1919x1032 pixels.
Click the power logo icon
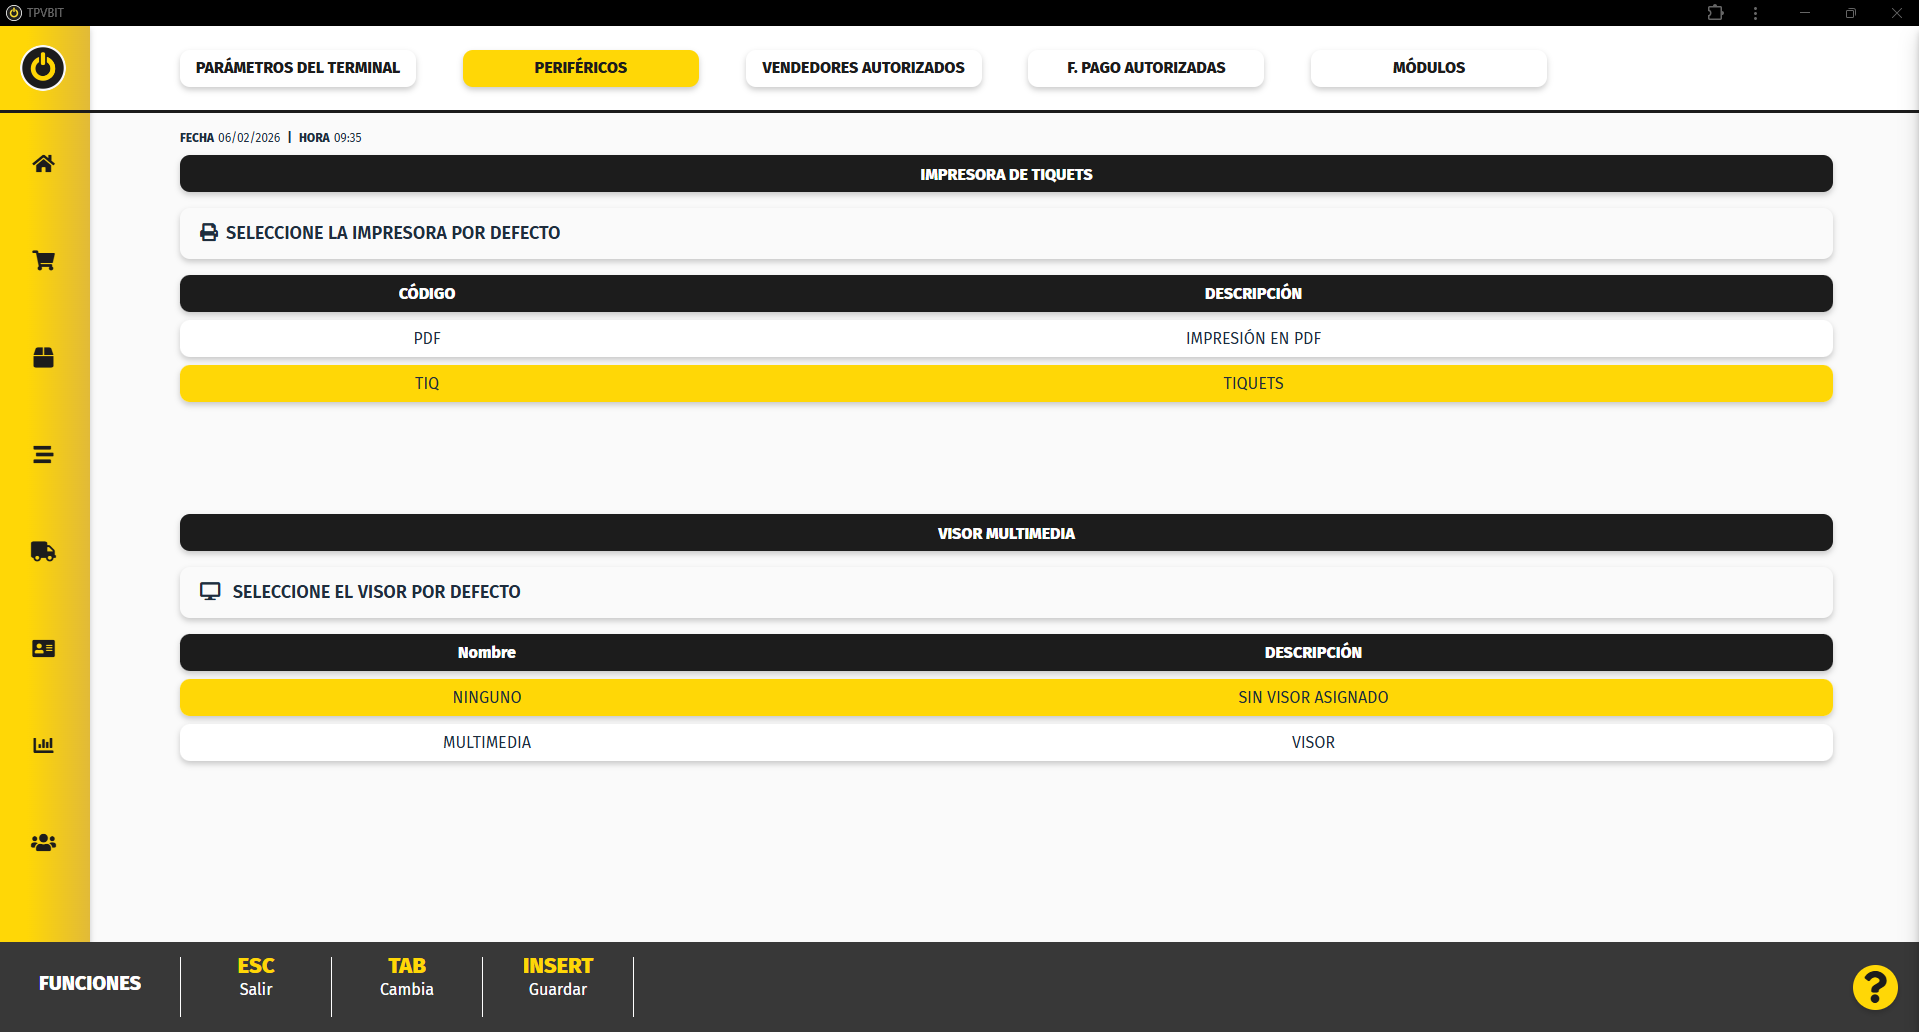tap(43, 68)
